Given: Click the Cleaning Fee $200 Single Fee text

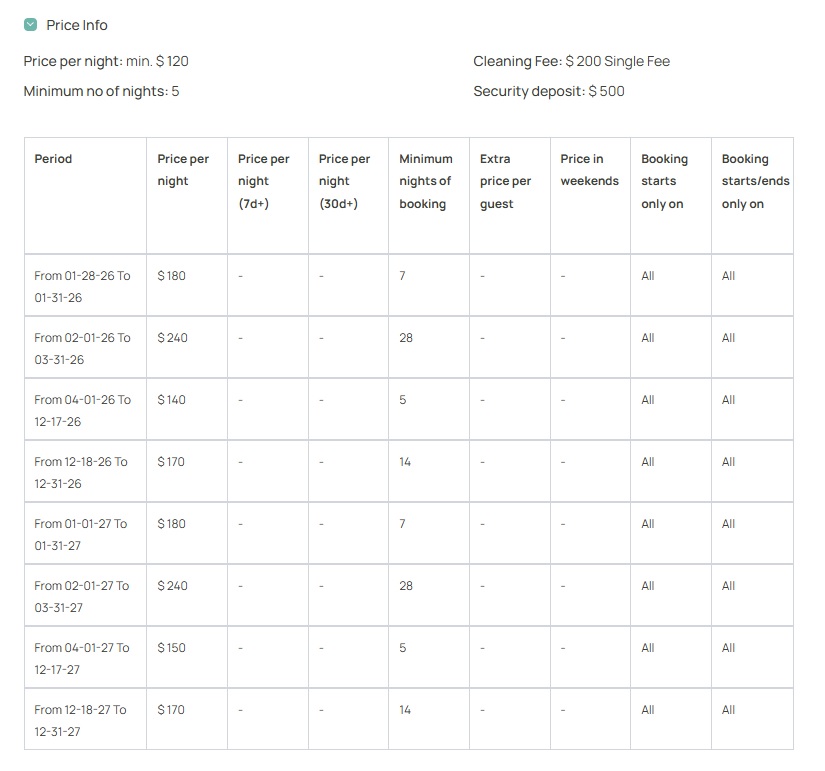Looking at the screenshot, I should [571, 61].
